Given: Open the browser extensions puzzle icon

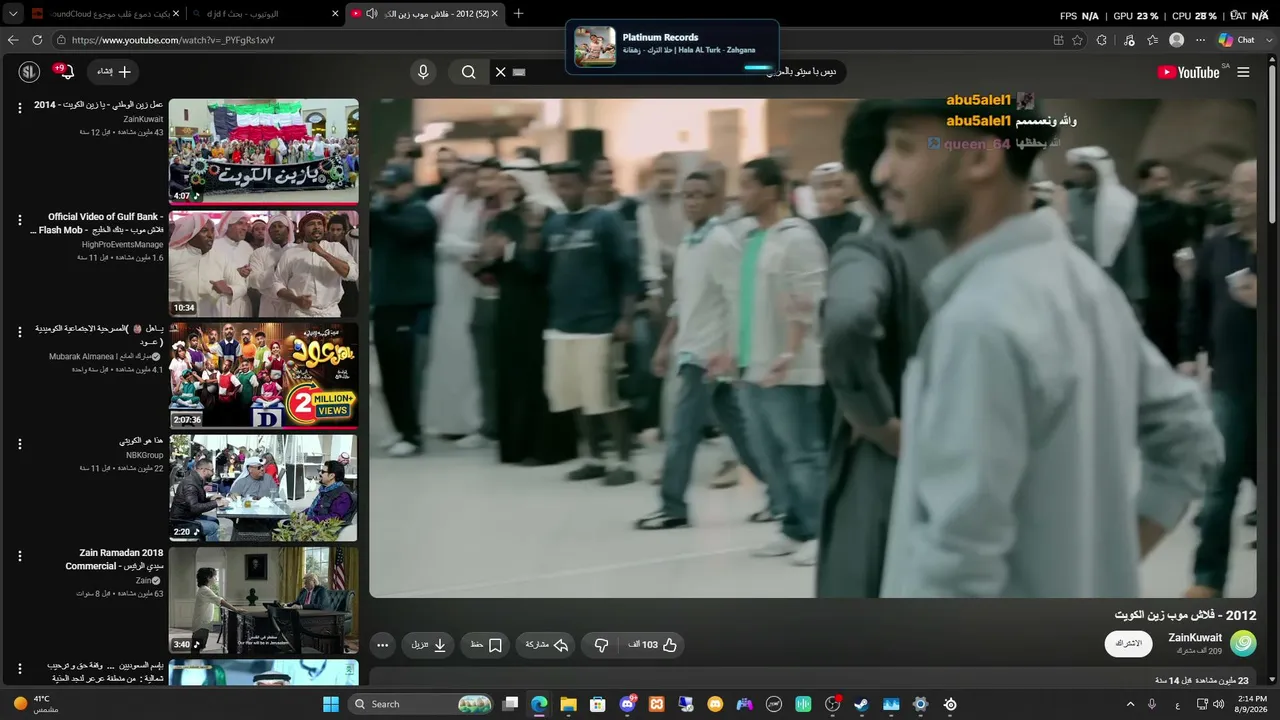Looking at the screenshot, I should [x=1102, y=40].
